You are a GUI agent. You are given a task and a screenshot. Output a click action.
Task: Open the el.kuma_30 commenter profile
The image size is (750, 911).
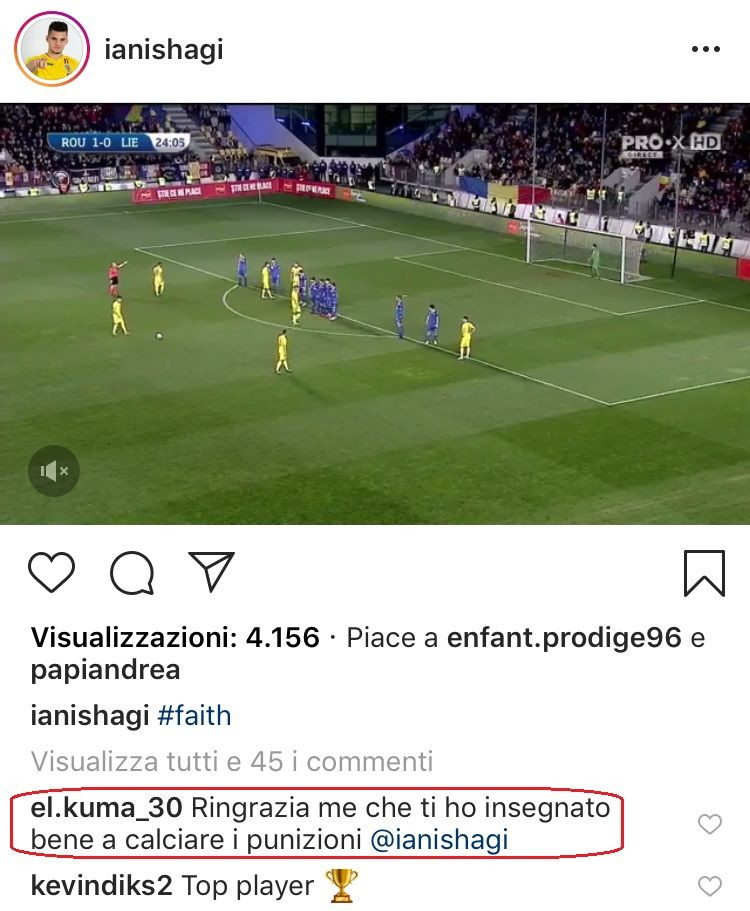pyautogui.click(x=106, y=808)
